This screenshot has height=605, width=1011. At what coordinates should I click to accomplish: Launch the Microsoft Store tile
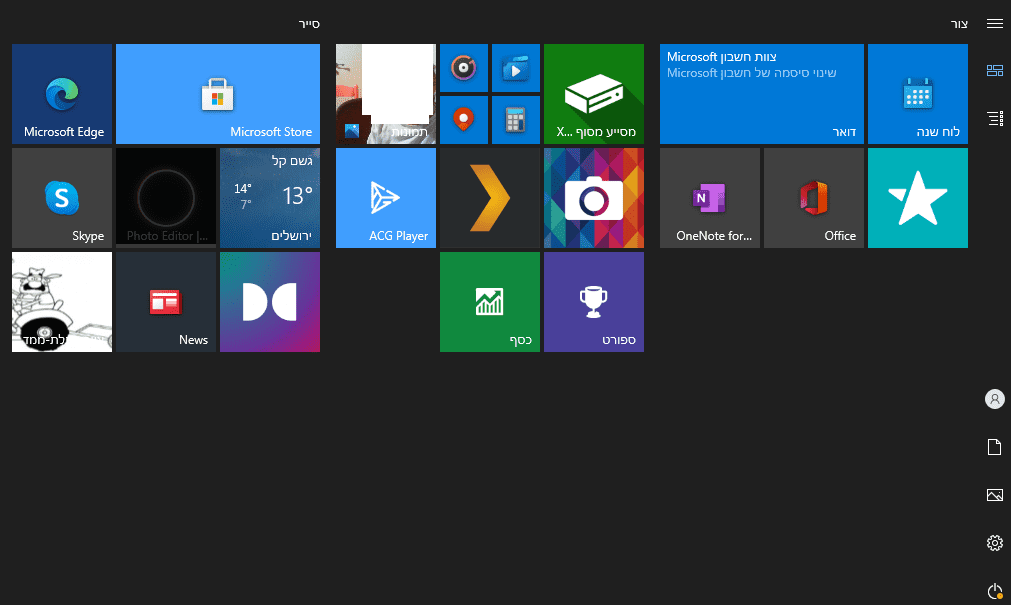(218, 94)
